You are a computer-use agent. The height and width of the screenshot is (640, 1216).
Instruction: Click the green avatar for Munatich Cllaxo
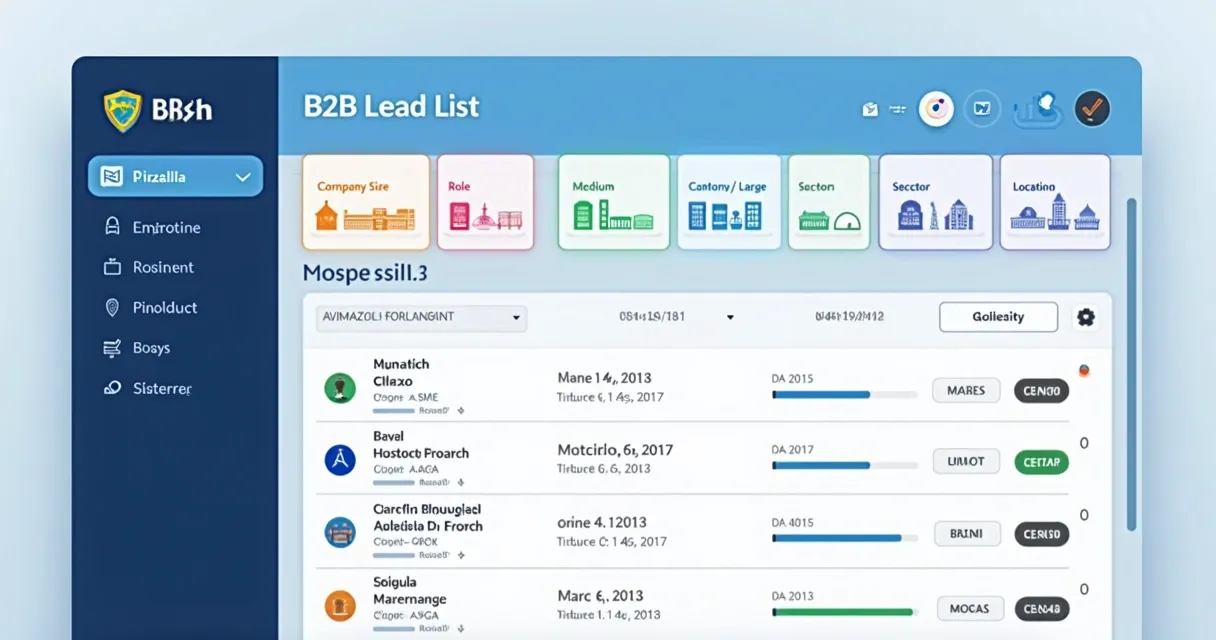pos(341,387)
